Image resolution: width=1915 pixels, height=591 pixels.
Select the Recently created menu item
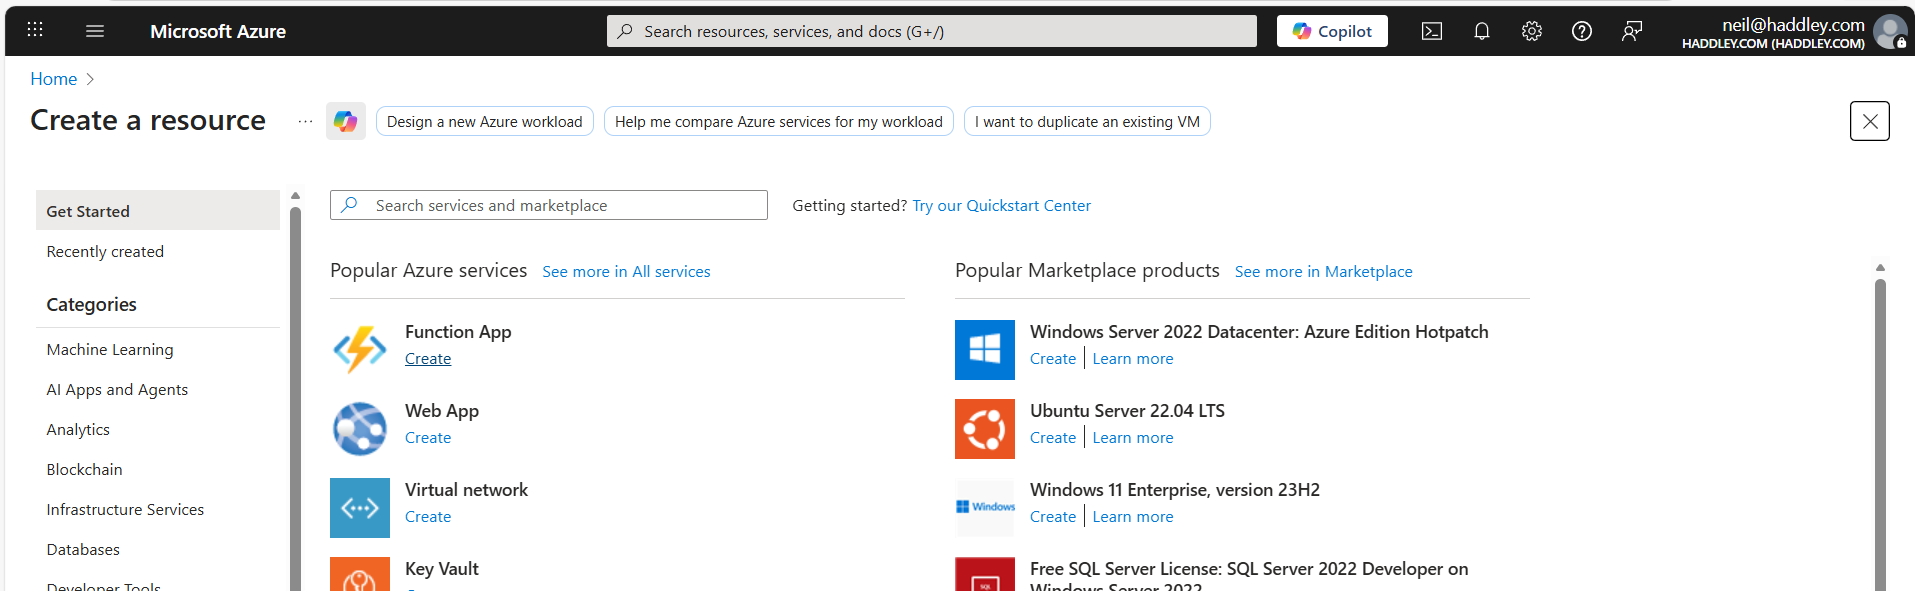[105, 252]
